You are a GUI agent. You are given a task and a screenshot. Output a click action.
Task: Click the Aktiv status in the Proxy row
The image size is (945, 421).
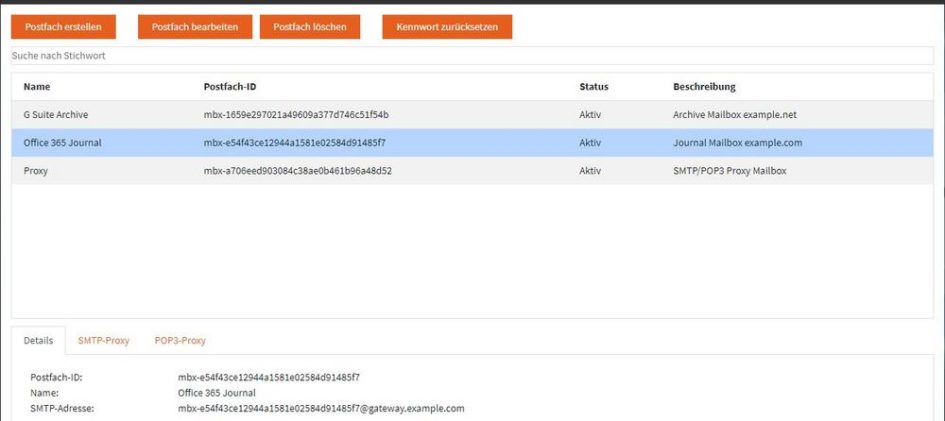590,171
